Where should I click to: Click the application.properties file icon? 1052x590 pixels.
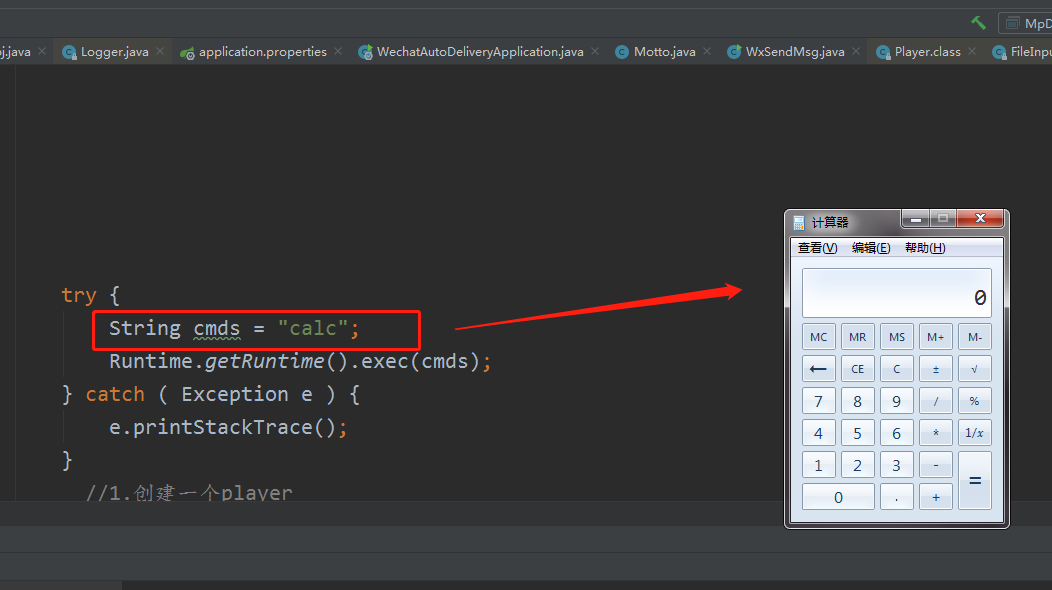click(x=187, y=52)
